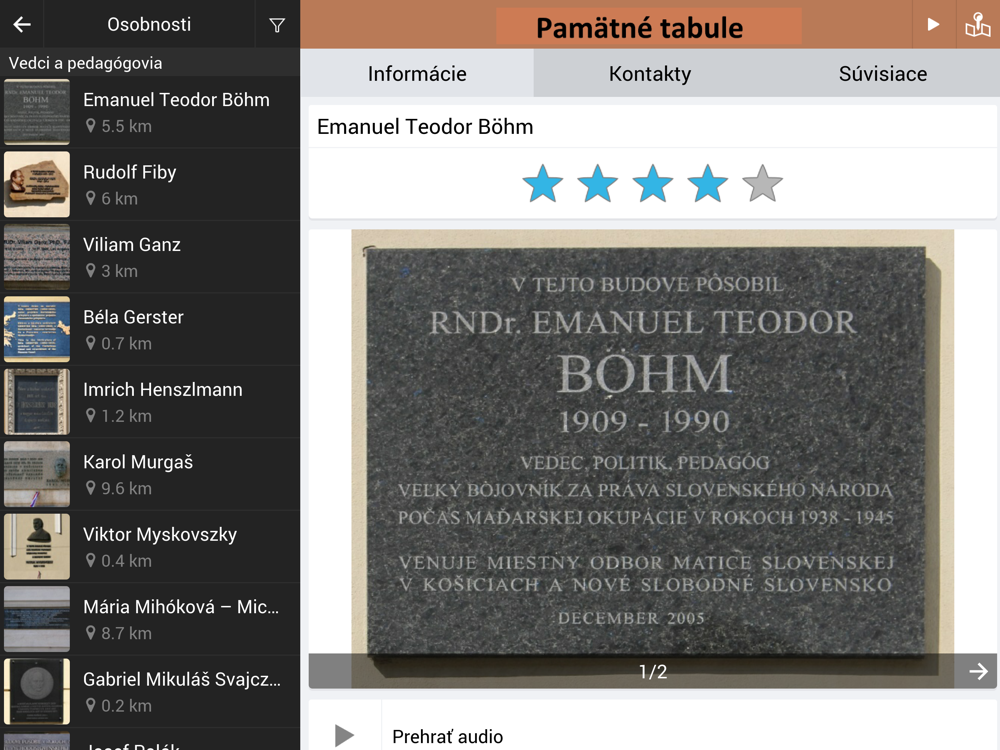This screenshot has height=750, width=1000.
Task: Select Rudolf Fiby in the list
Action: click(150, 184)
